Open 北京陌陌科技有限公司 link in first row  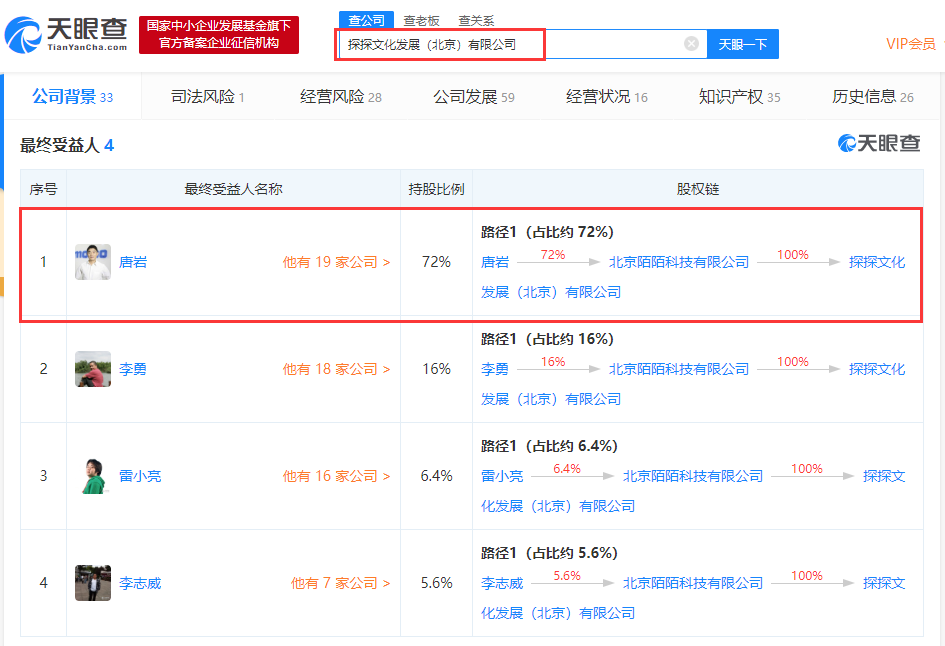point(679,262)
